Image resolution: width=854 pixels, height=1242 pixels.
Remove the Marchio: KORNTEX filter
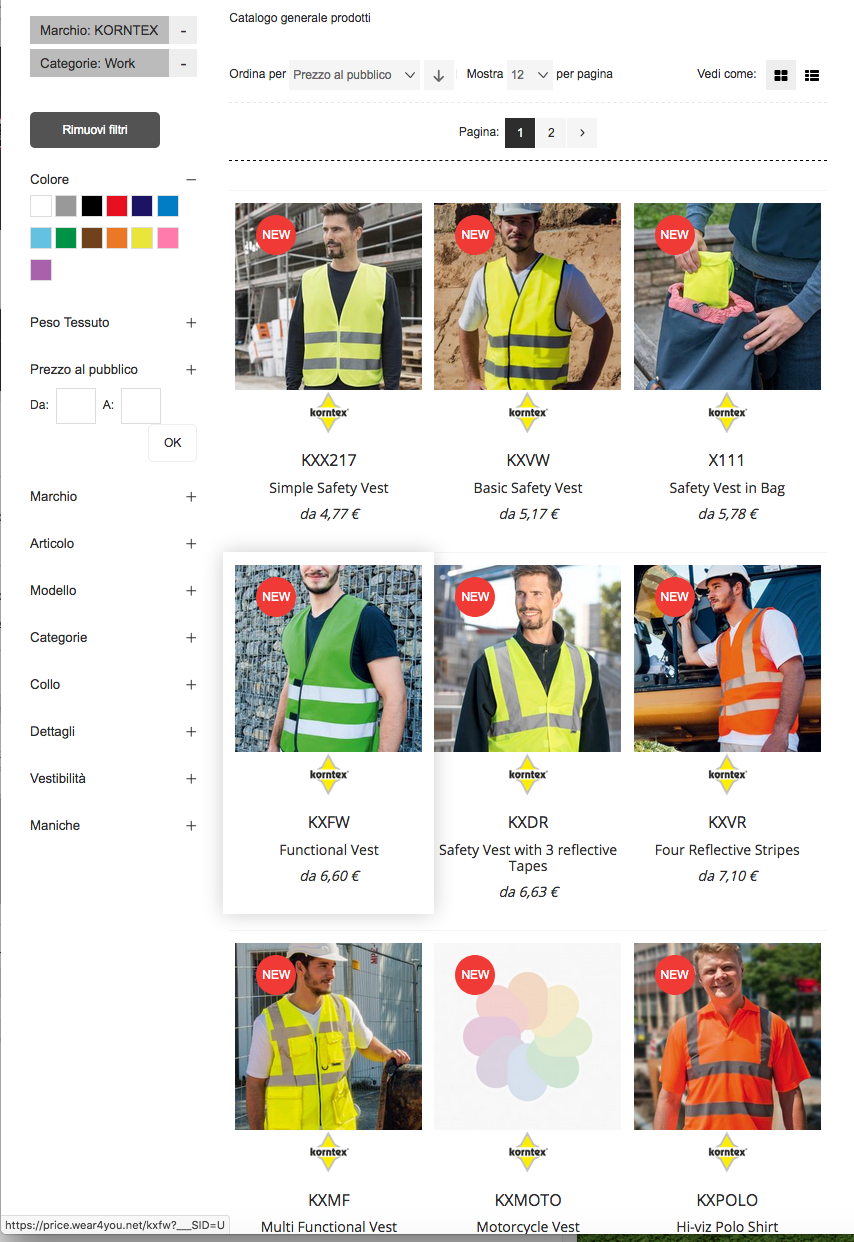point(183,31)
